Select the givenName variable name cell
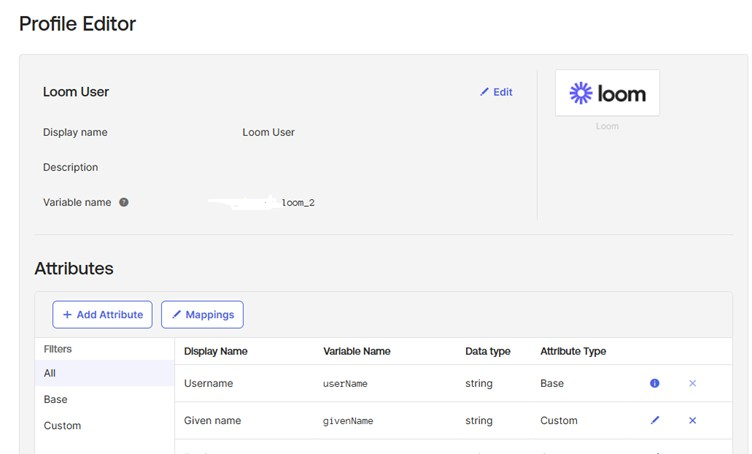 pyautogui.click(x=348, y=421)
